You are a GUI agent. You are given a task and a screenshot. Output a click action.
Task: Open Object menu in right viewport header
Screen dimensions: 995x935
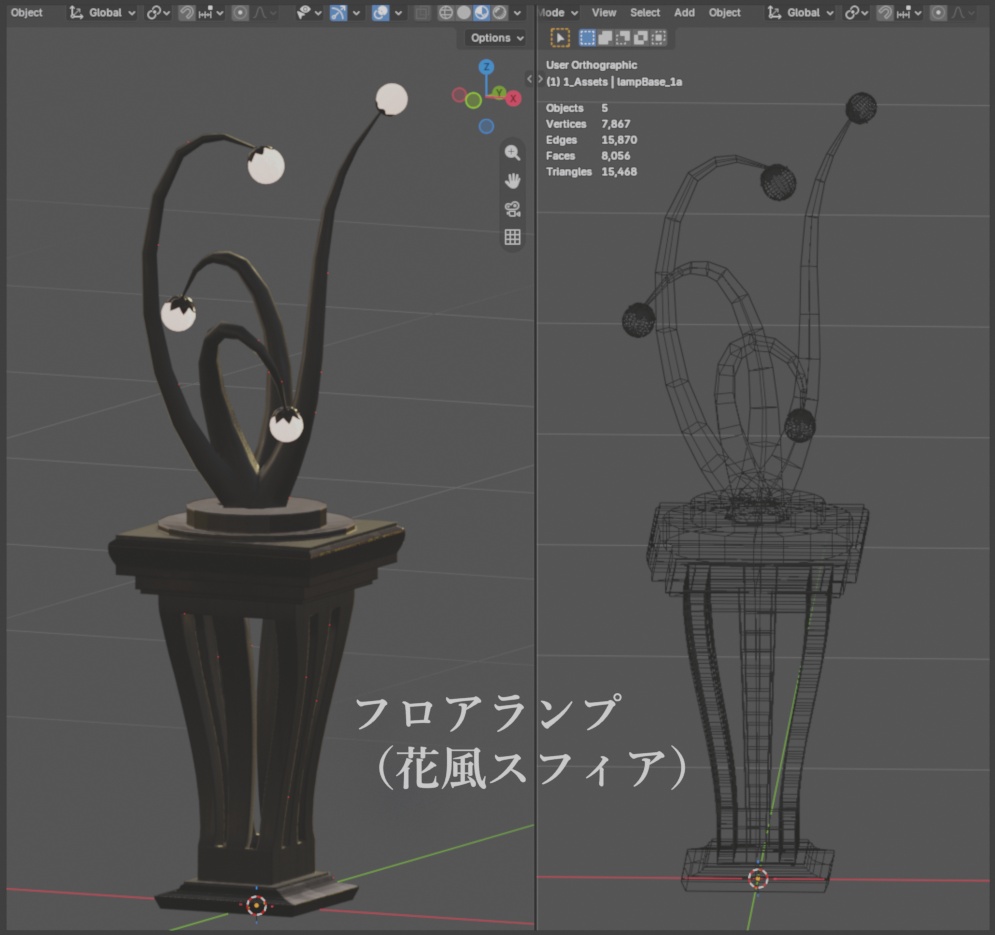(725, 13)
